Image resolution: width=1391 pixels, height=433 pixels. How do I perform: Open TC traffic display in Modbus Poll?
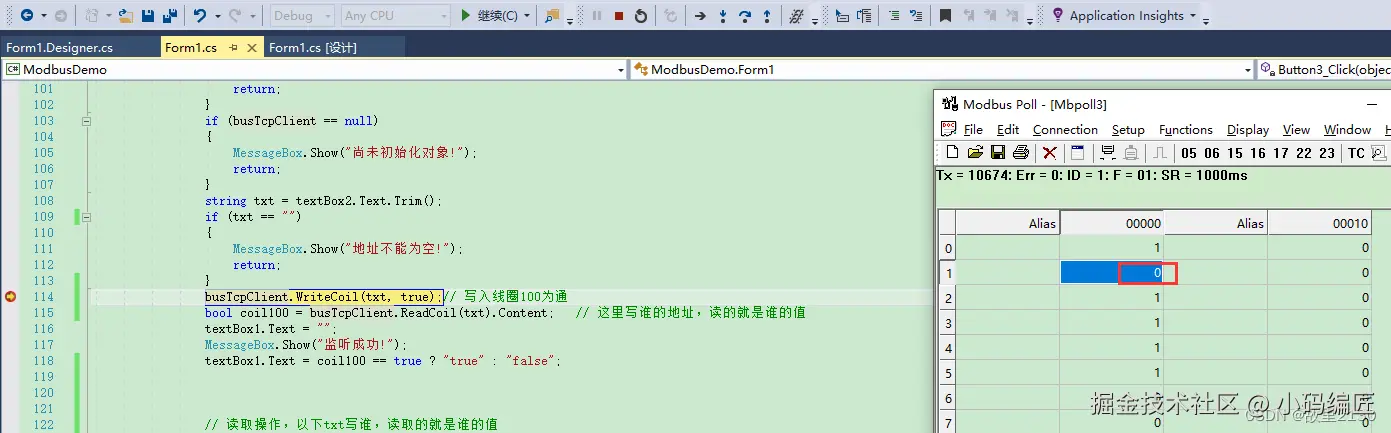click(x=1356, y=153)
